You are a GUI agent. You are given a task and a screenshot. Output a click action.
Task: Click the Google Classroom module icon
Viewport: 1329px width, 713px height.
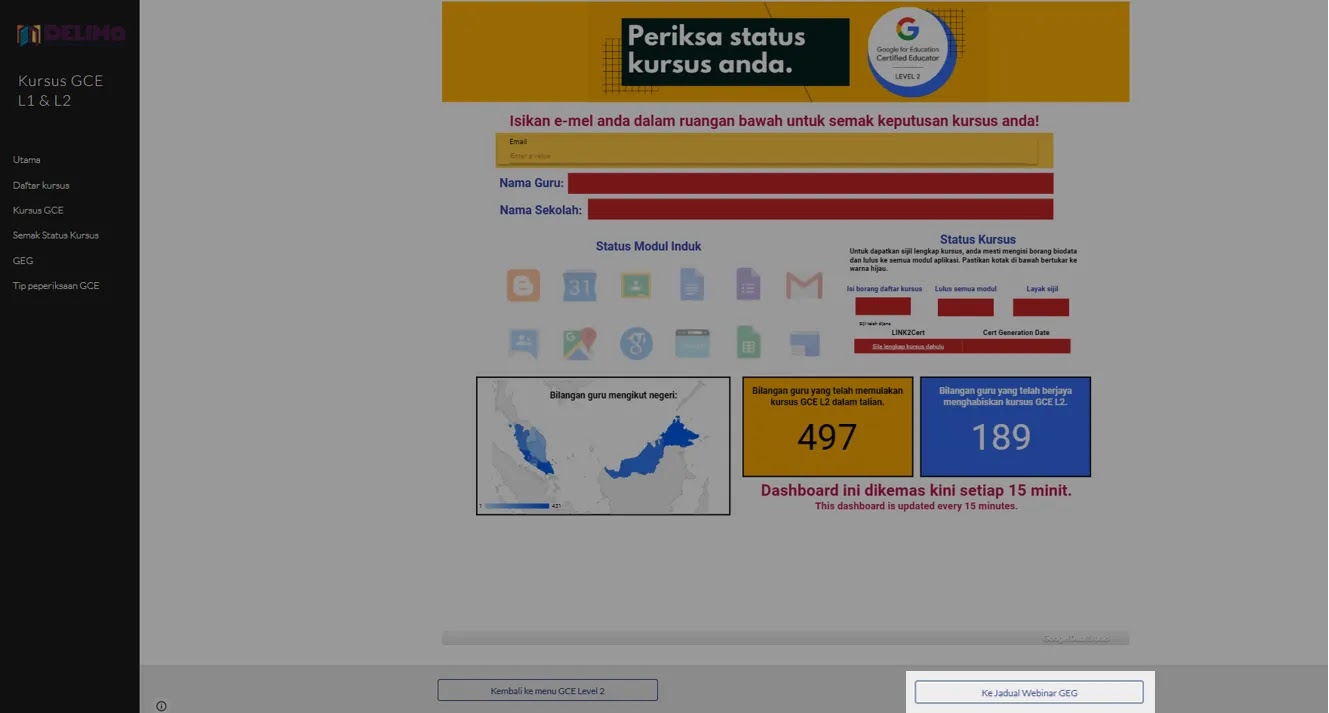pyautogui.click(x=635, y=286)
